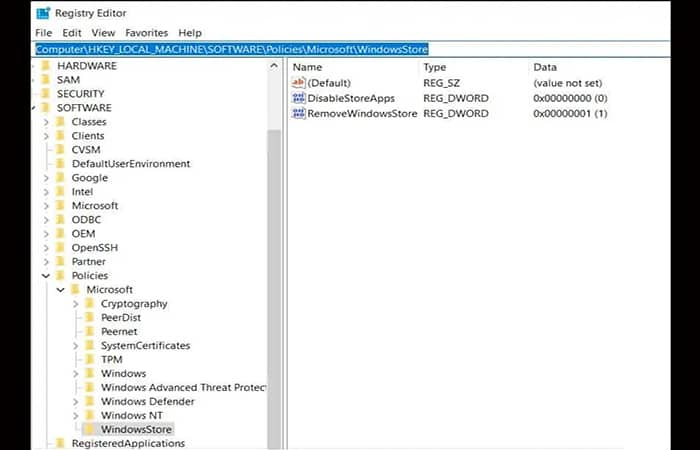
Task: Click the tree scrollbar up arrow
Action: click(x=274, y=66)
